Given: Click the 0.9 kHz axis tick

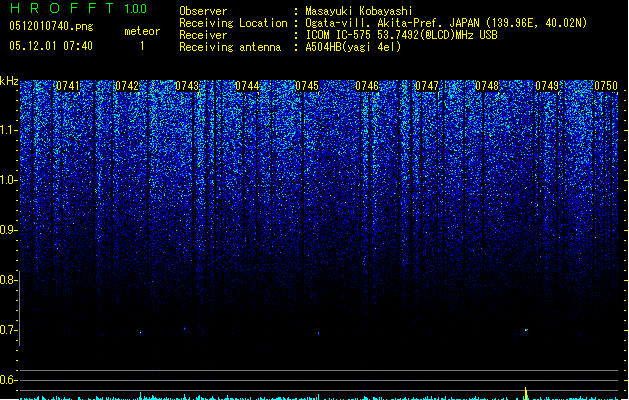Looking at the screenshot, I should point(8,230).
